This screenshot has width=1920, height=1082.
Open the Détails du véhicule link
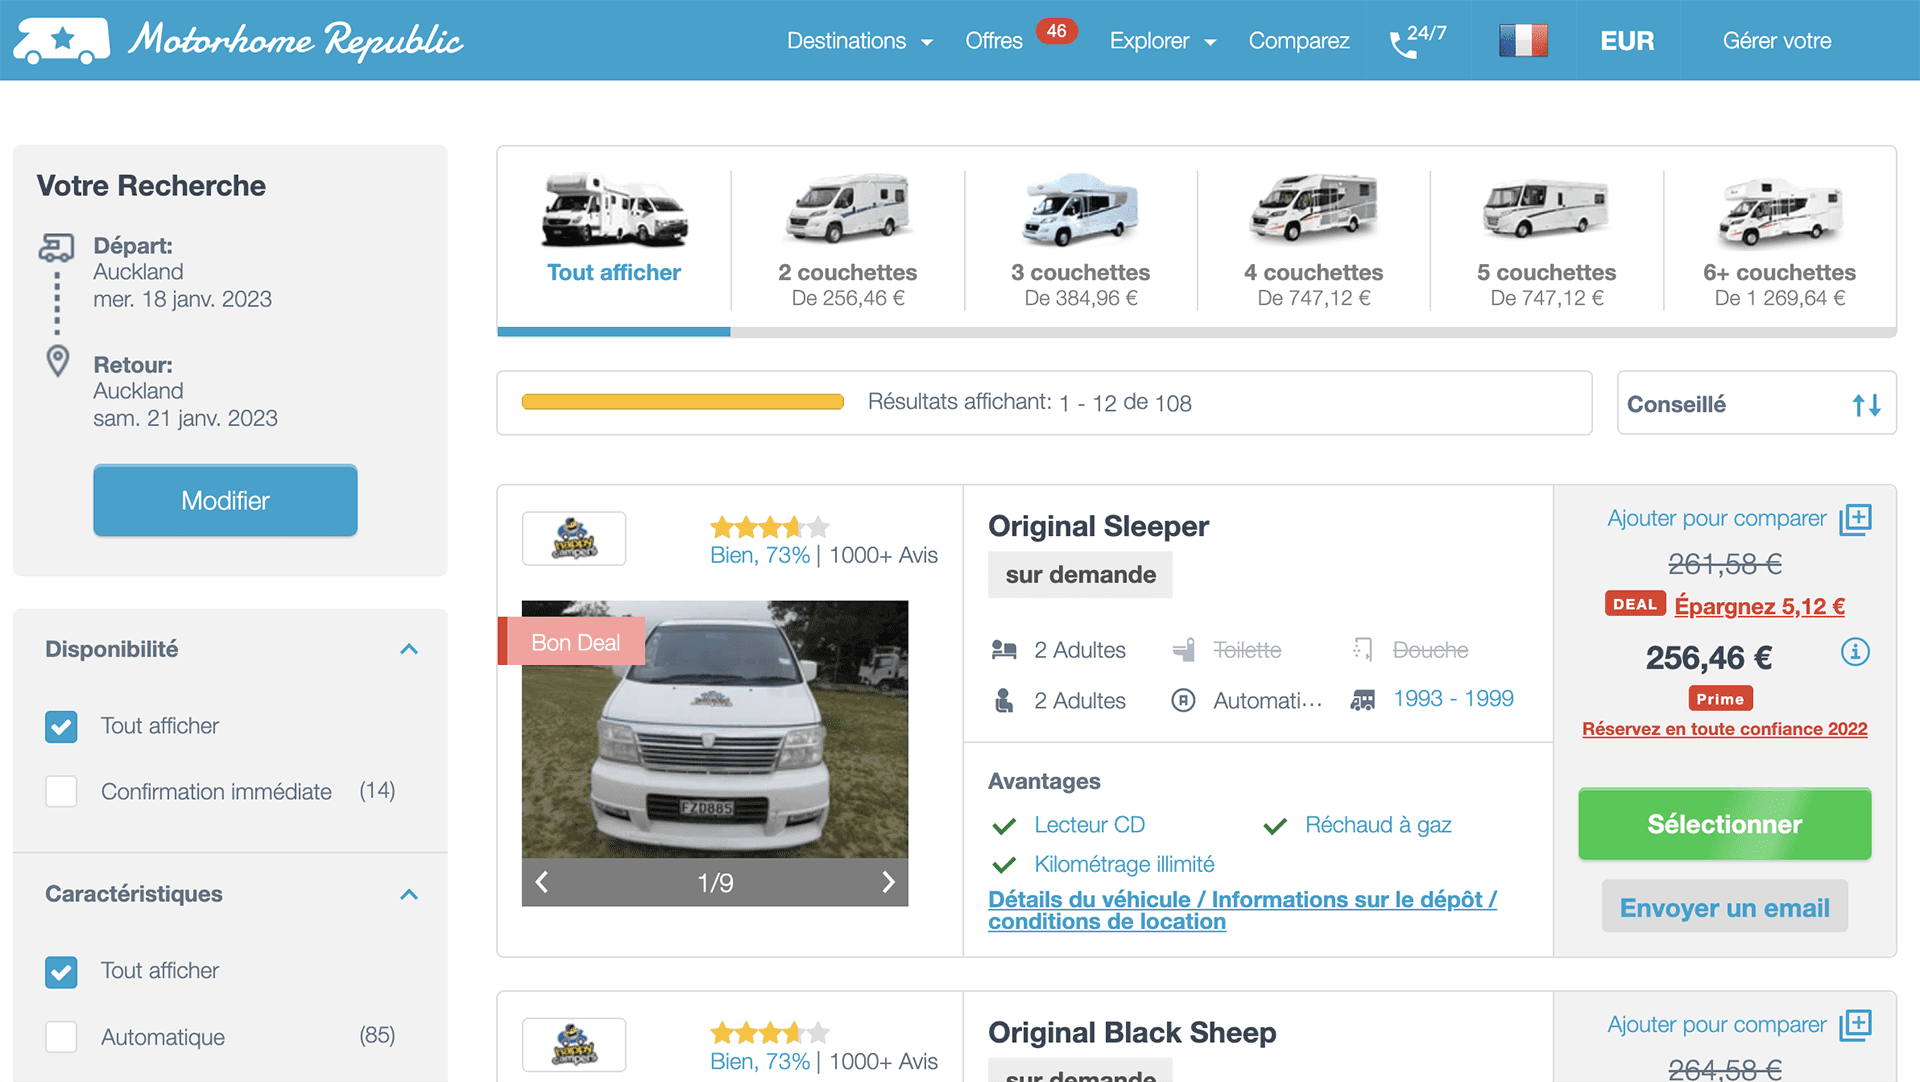pos(1242,910)
